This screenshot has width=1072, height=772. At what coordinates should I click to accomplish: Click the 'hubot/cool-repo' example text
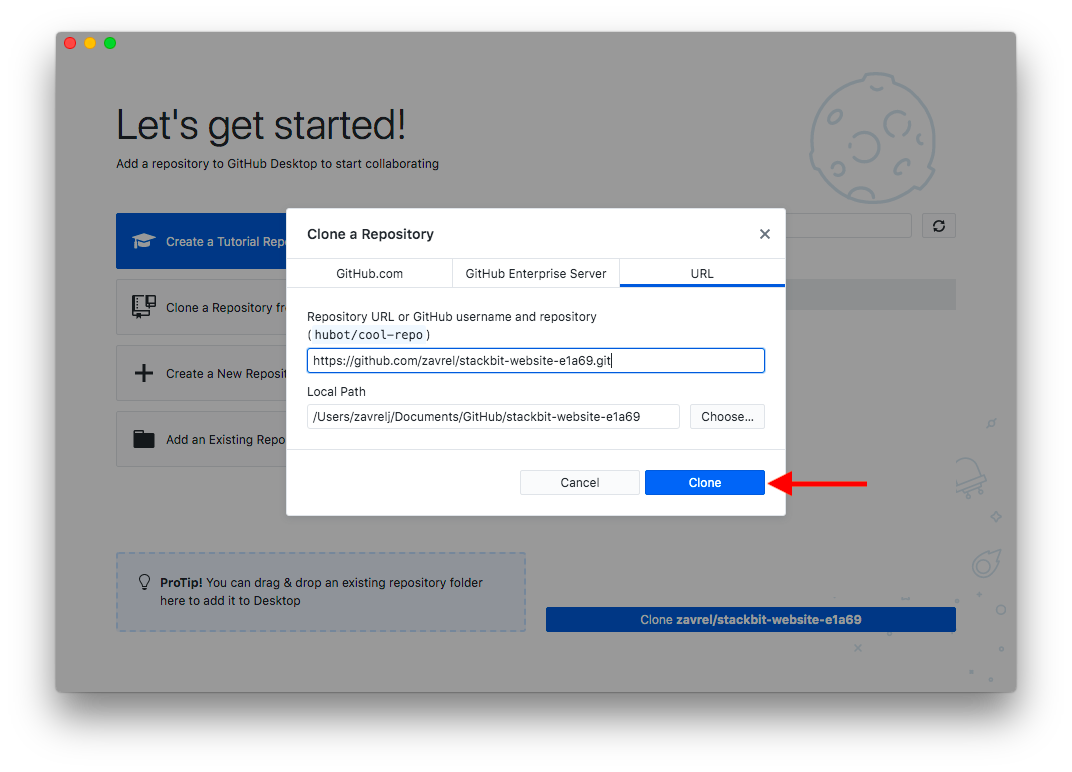[x=368, y=335]
